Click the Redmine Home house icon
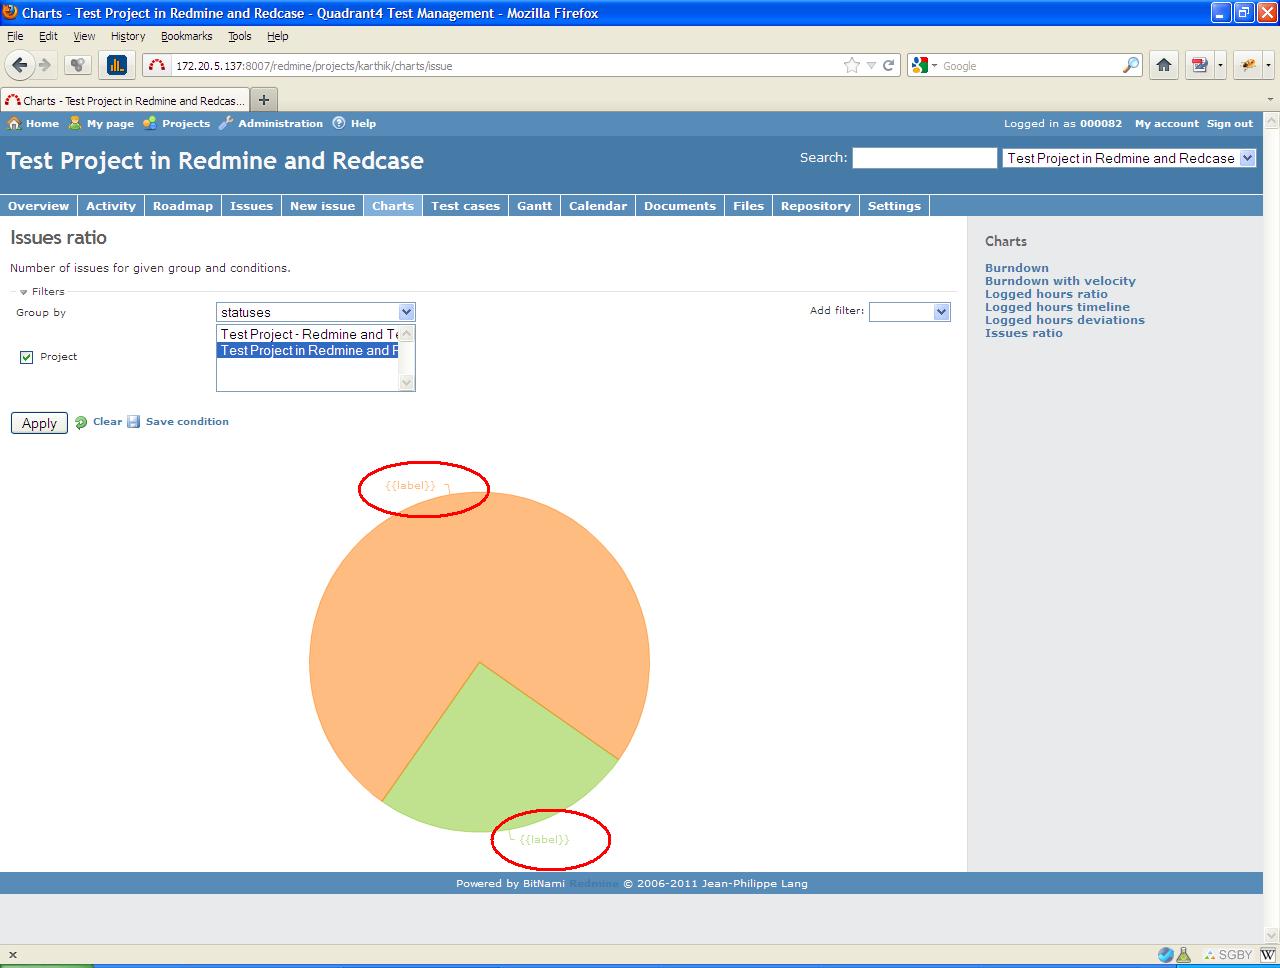This screenshot has width=1280, height=968. pos(14,123)
